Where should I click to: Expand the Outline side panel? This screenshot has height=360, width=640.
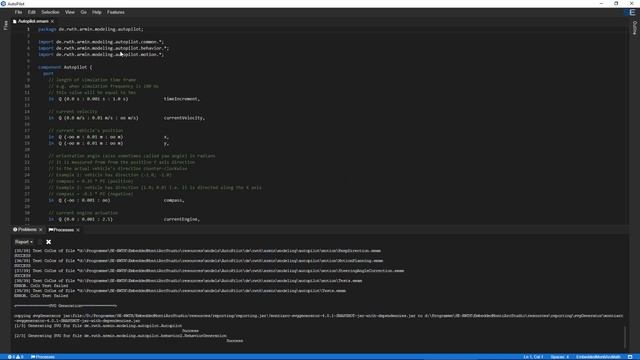point(634,28)
